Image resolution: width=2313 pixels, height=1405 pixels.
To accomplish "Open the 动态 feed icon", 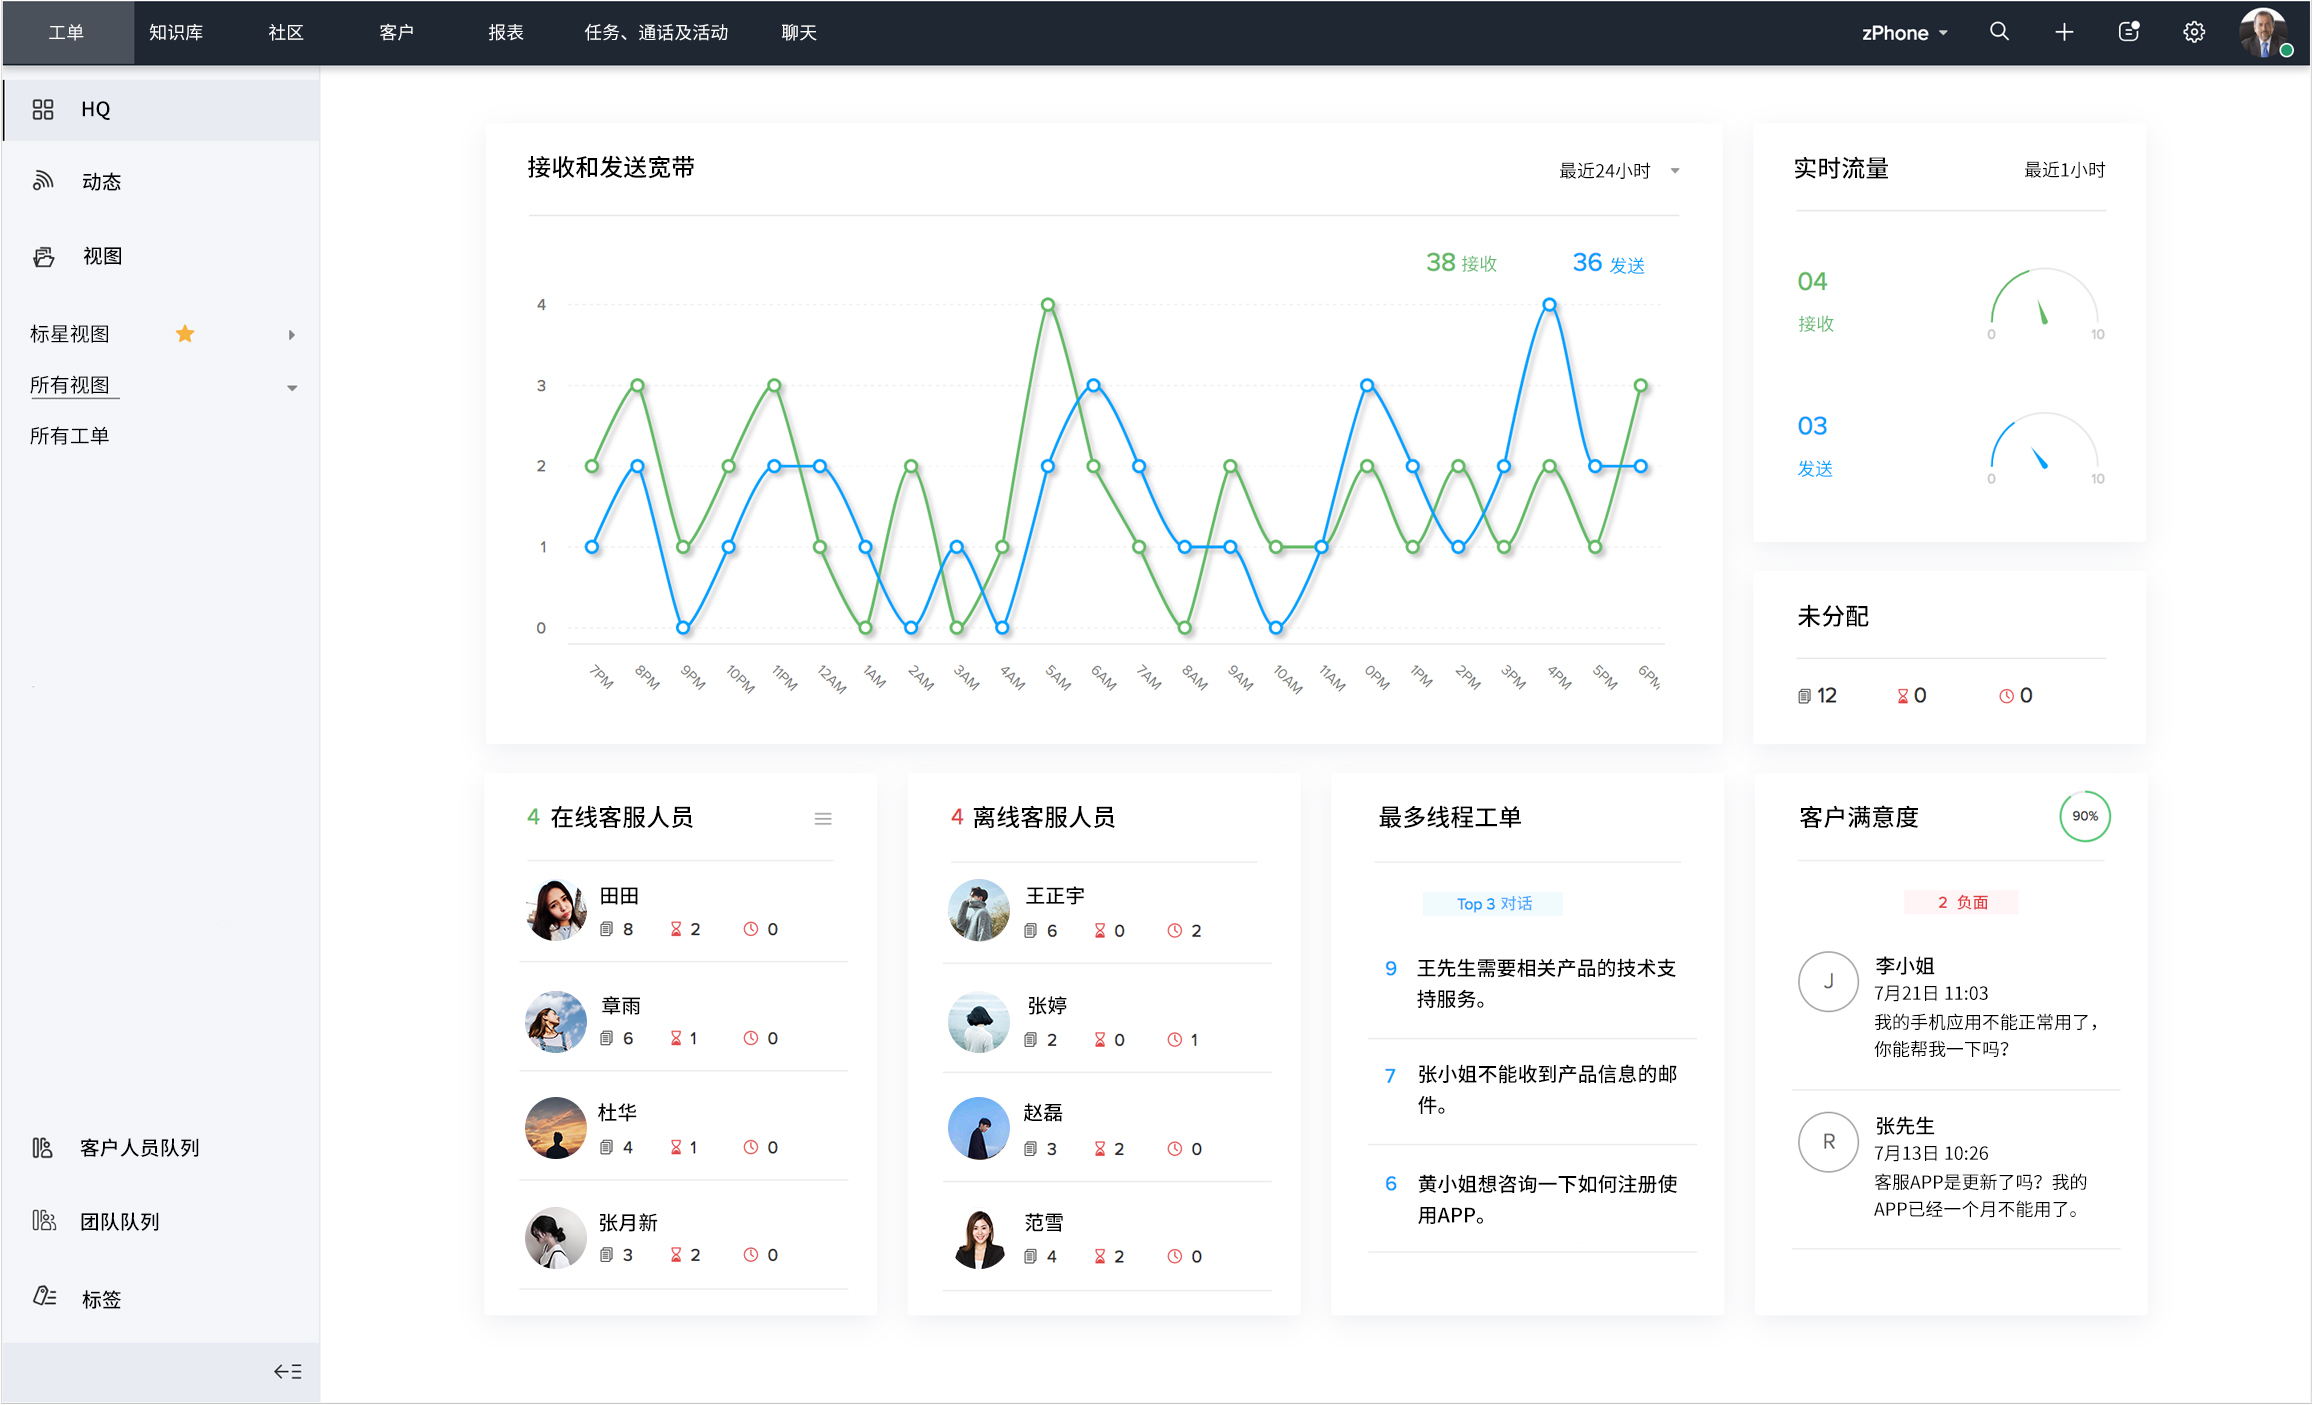I will point(43,181).
